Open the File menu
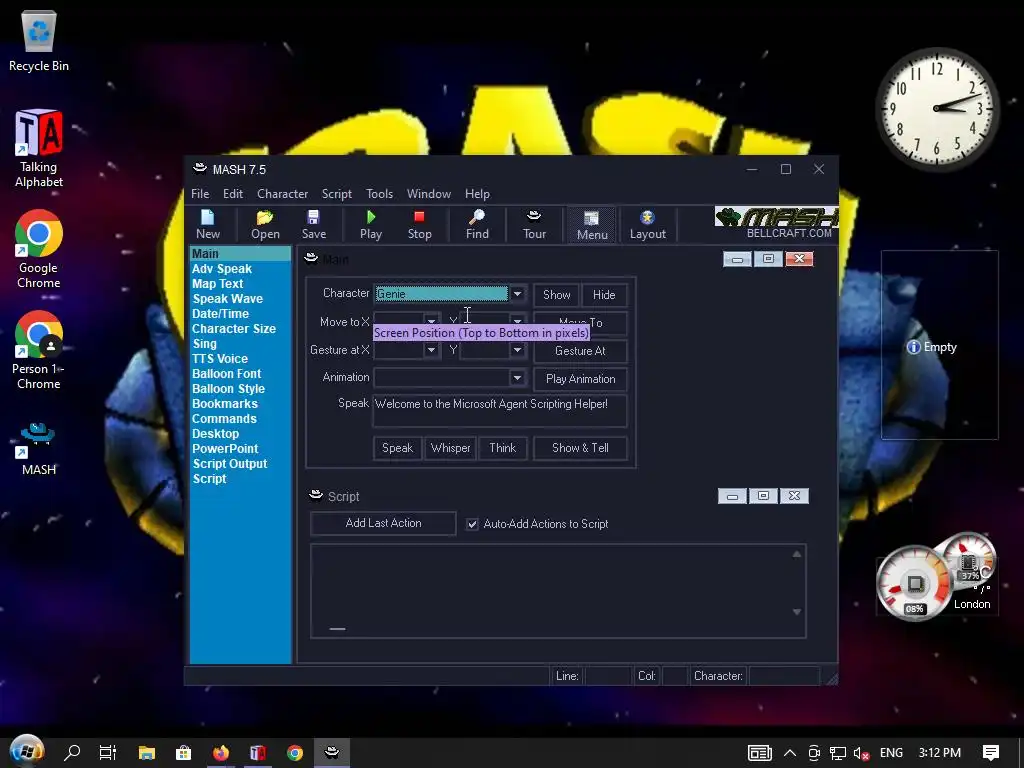 point(200,194)
